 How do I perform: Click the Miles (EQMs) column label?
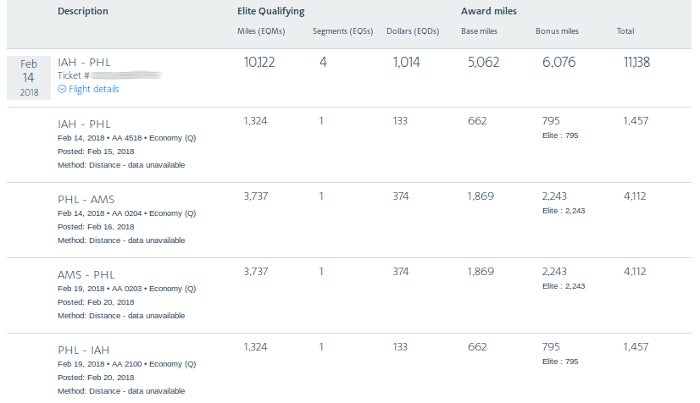pyautogui.click(x=261, y=31)
